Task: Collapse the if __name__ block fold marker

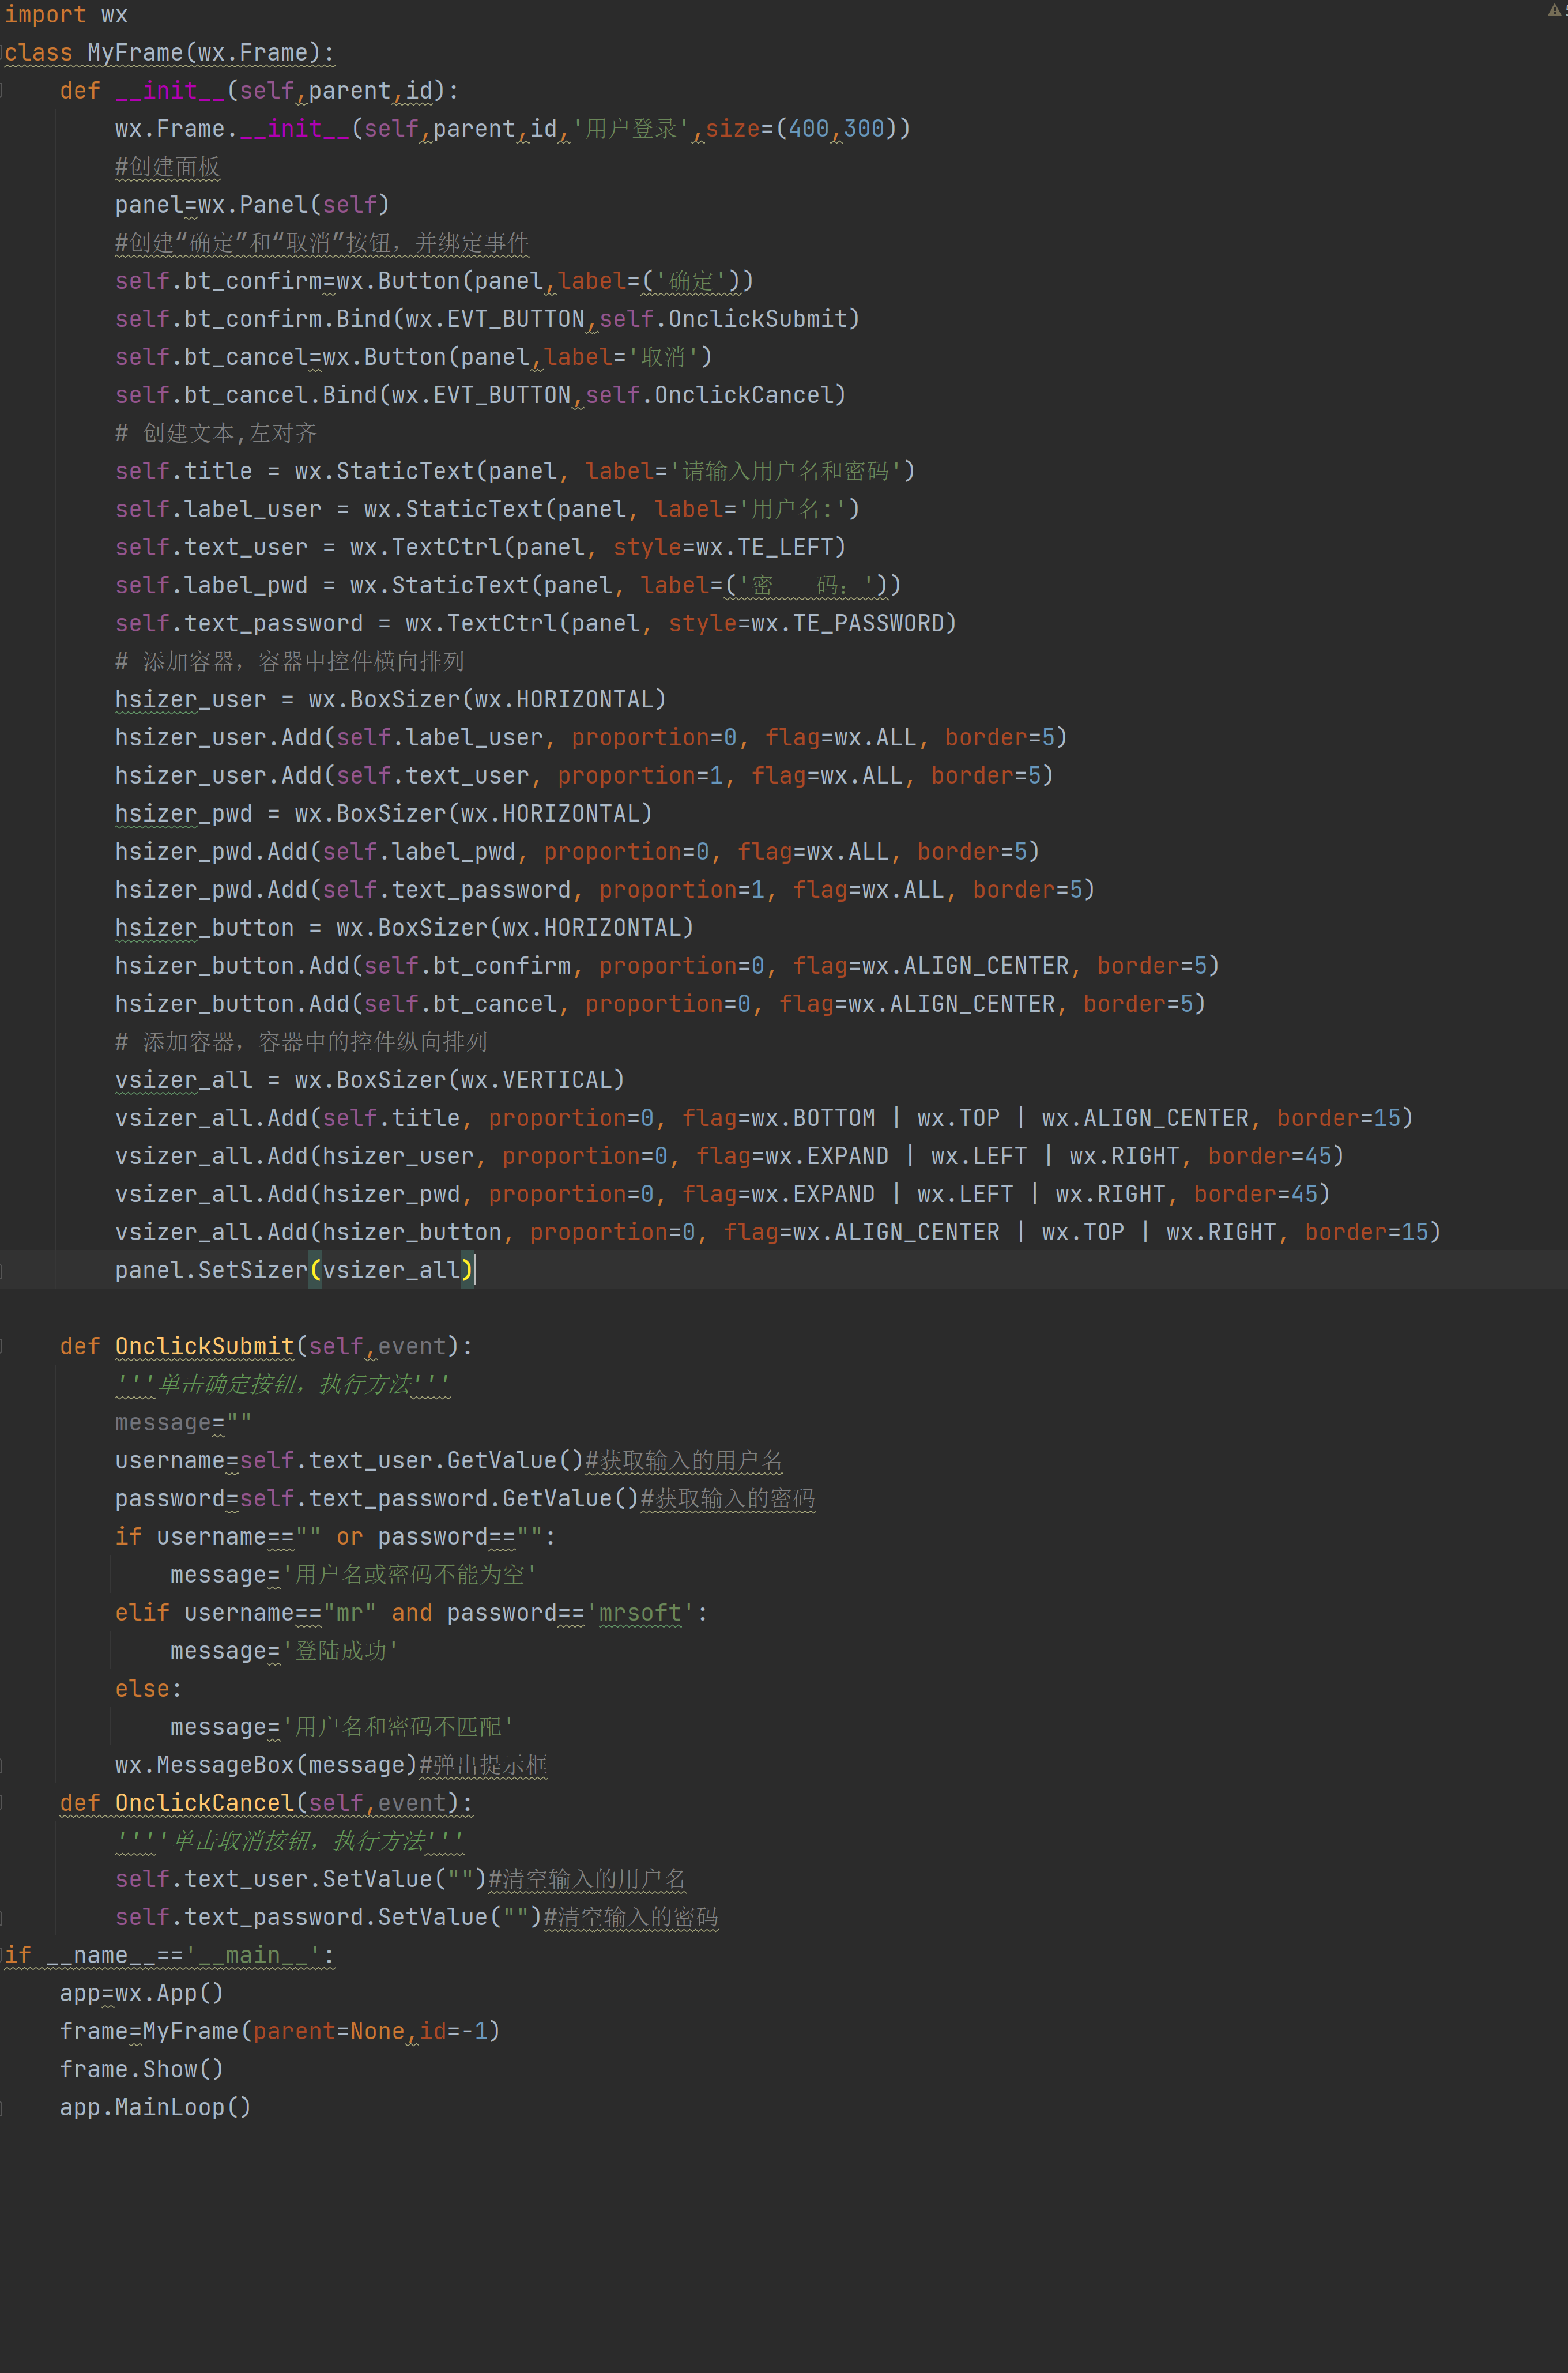Action: coord(2,1955)
